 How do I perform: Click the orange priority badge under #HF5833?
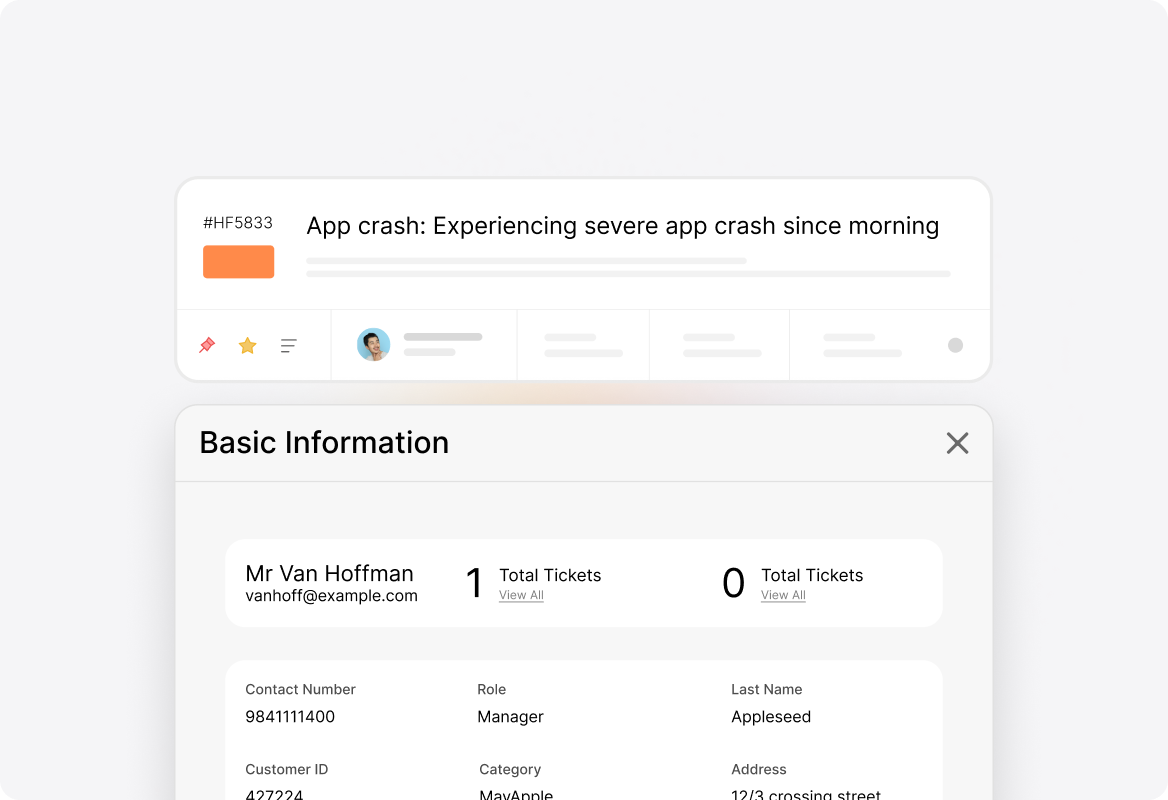pyautogui.click(x=238, y=261)
